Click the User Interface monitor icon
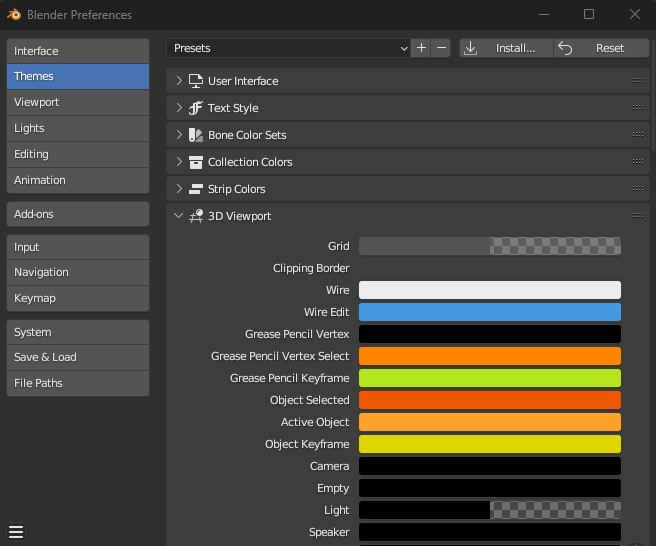The width and height of the screenshot is (656, 546). (195, 81)
